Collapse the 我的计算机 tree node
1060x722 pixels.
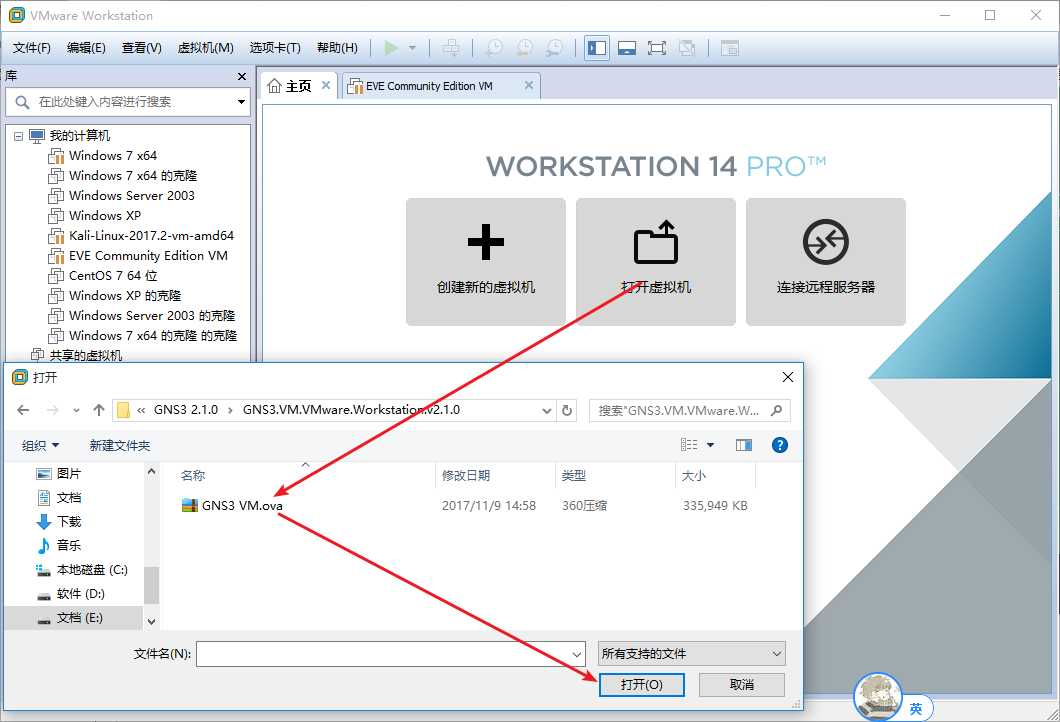pos(18,136)
